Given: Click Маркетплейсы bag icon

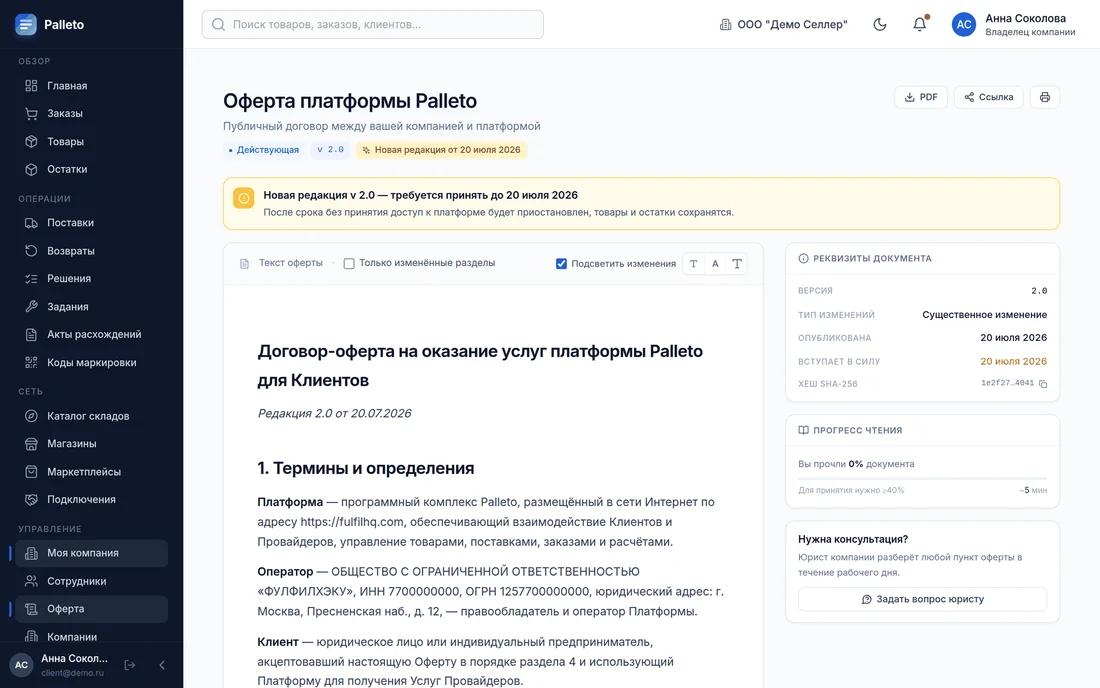Looking at the screenshot, I should pos(31,471).
